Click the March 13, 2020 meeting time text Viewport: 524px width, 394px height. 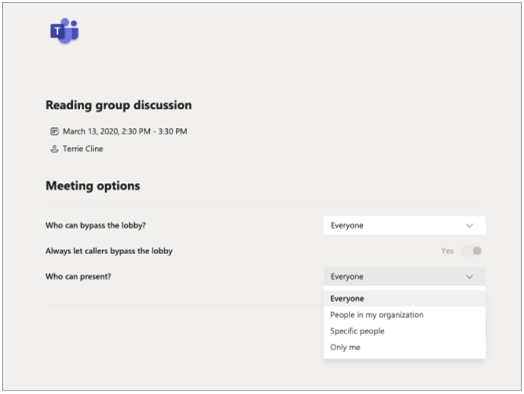125,131
